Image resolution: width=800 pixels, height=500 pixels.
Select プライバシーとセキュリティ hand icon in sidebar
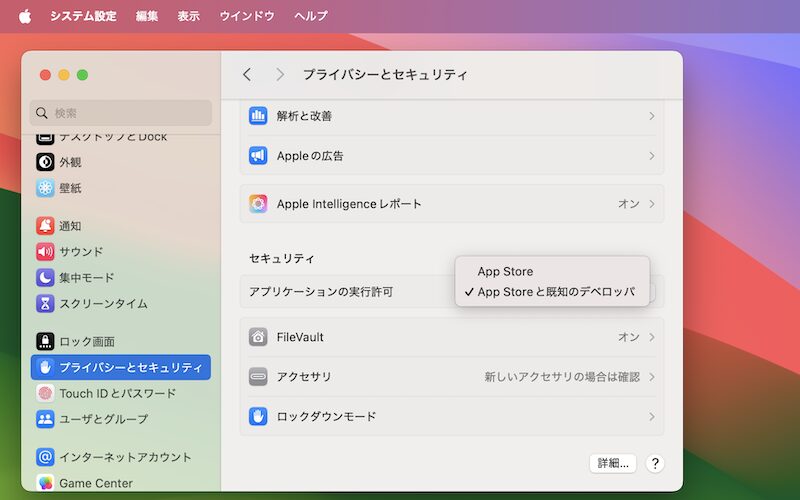coord(45,367)
